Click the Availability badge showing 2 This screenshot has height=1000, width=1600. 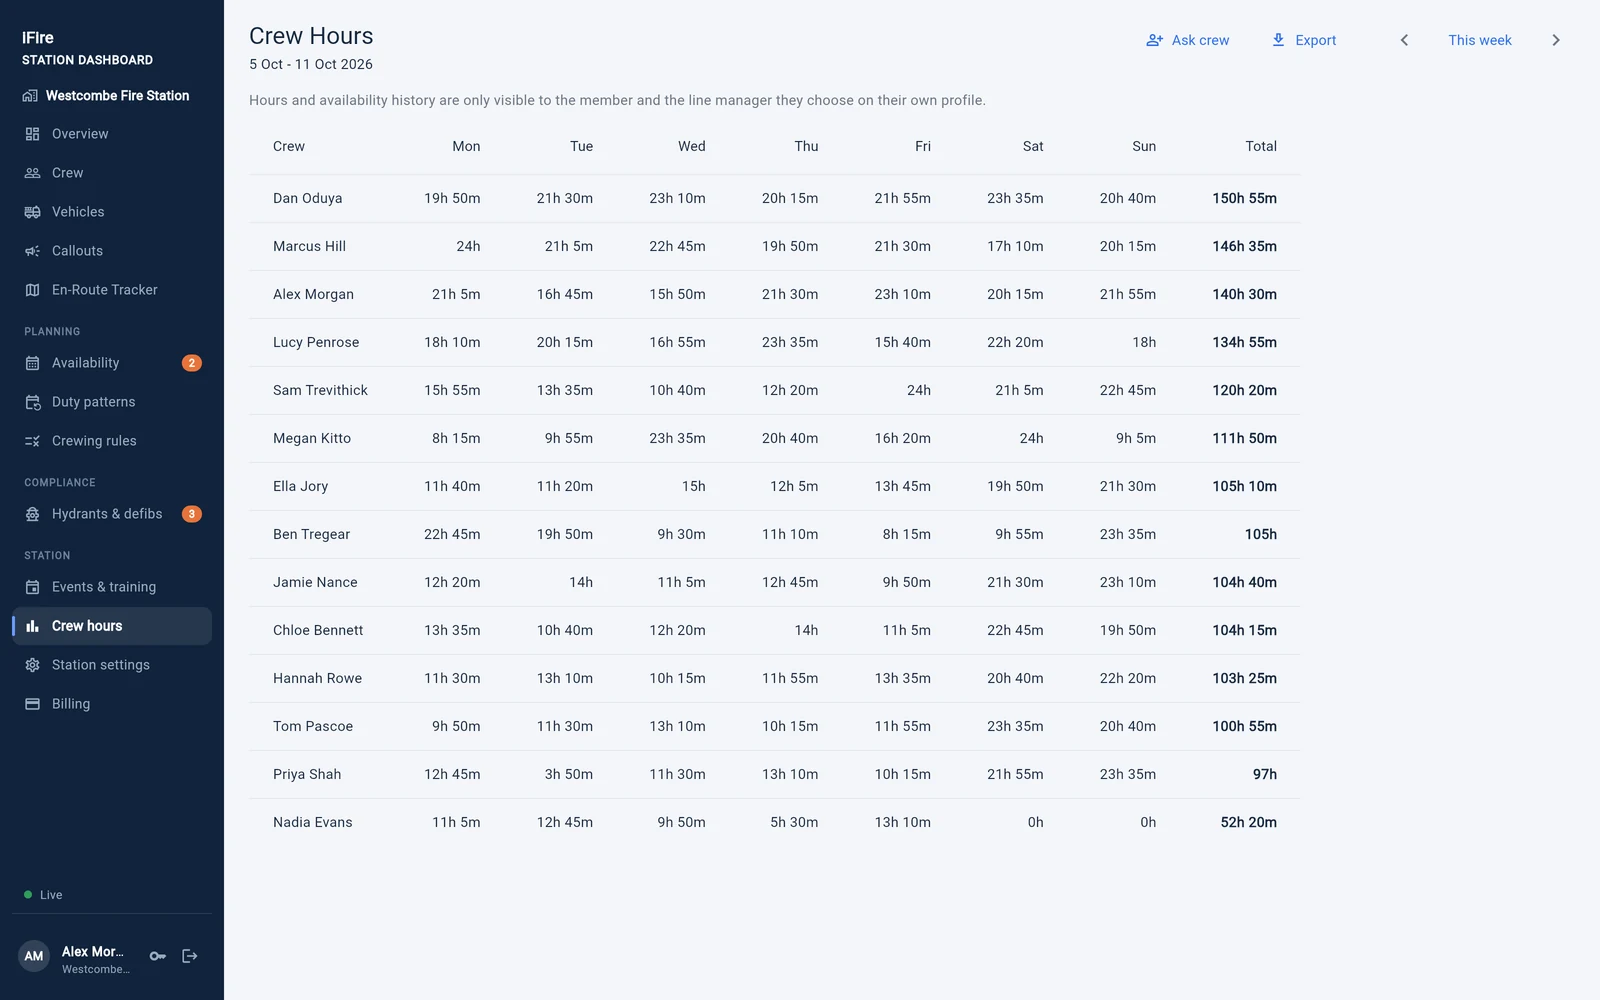[x=192, y=363]
